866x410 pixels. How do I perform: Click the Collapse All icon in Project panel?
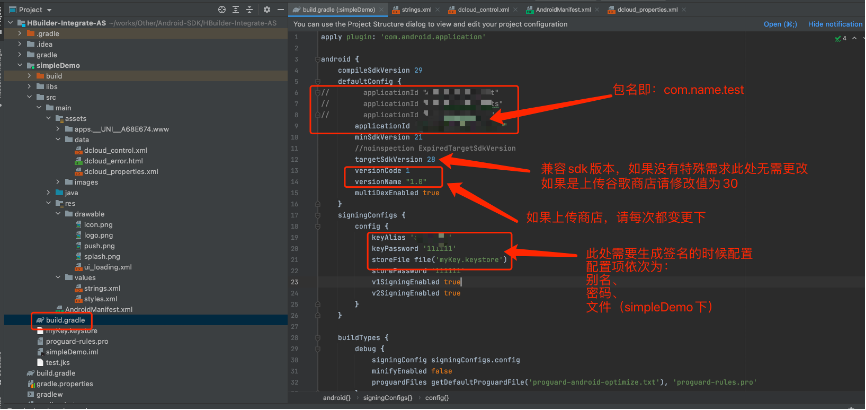point(250,9)
